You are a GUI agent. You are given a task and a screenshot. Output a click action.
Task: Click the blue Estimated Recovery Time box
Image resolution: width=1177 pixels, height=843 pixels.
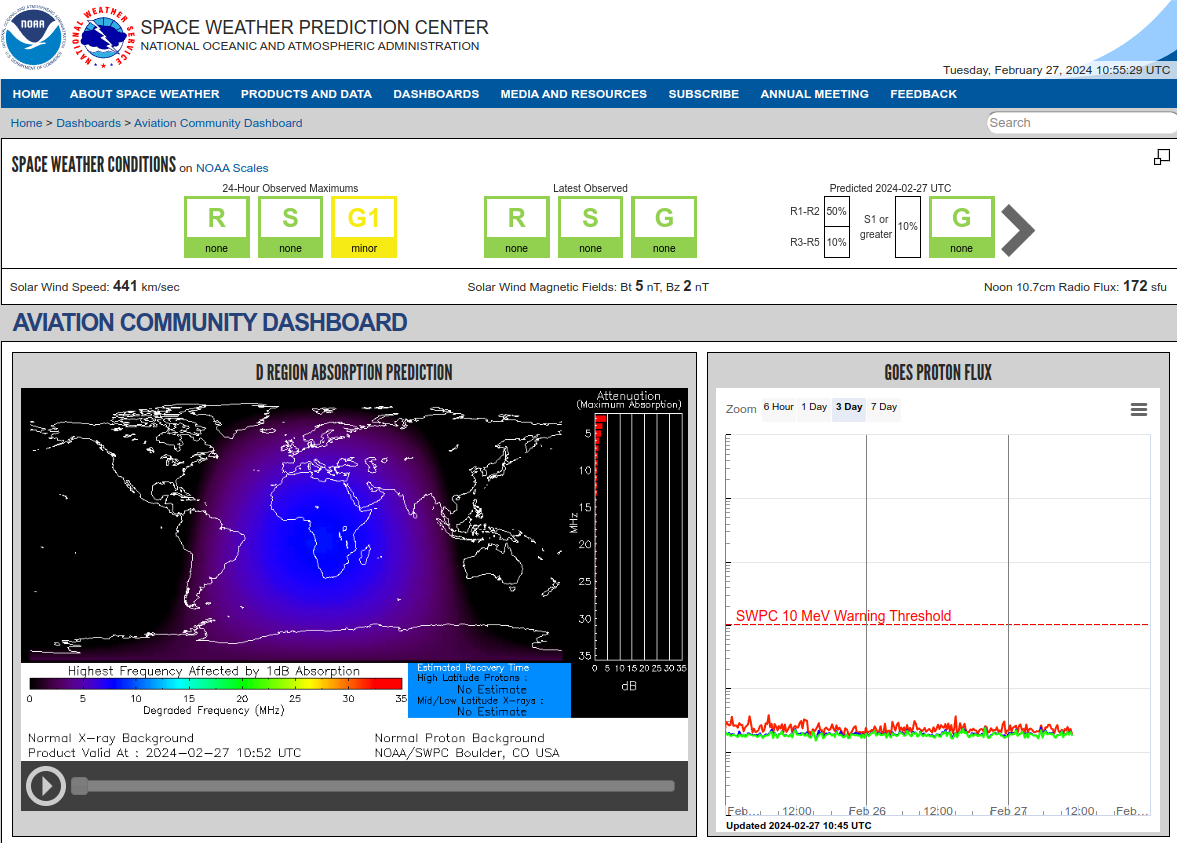[x=489, y=690]
